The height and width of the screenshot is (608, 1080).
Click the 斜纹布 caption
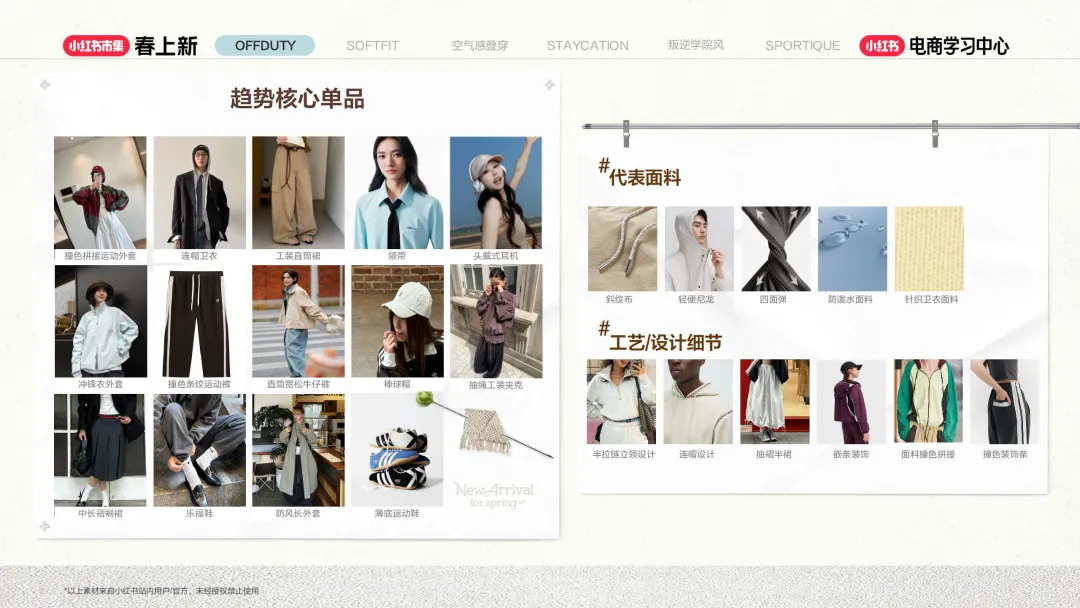click(x=619, y=300)
